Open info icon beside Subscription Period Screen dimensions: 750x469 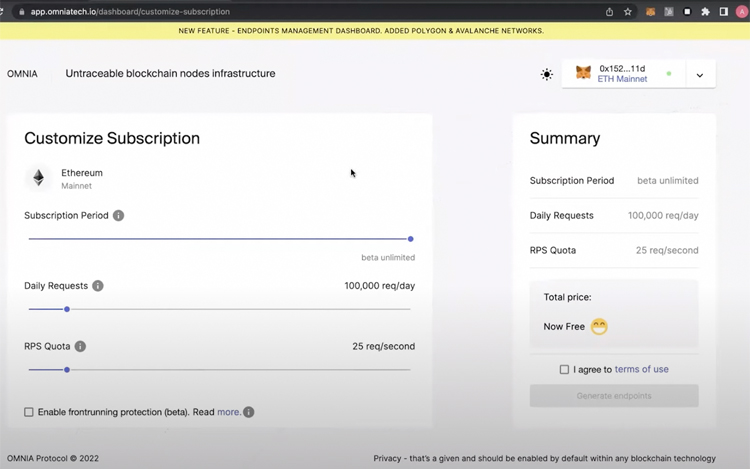pos(118,216)
